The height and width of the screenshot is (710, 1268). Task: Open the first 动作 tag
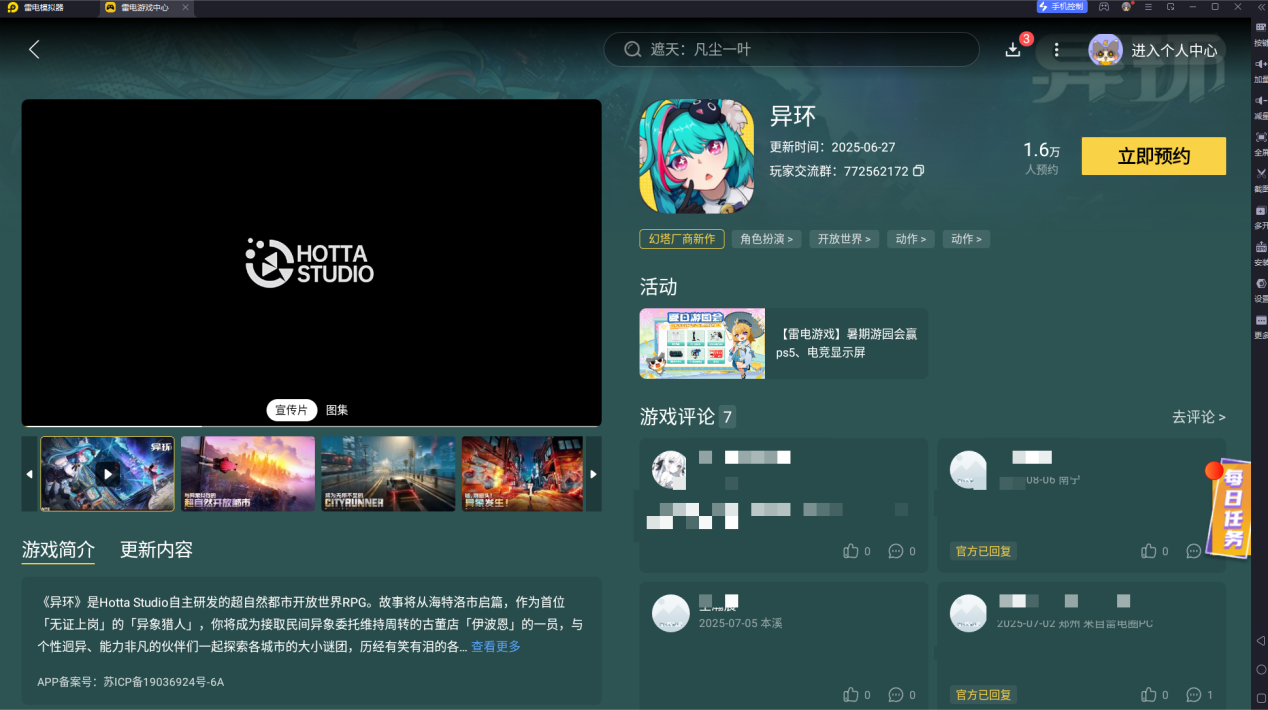910,239
